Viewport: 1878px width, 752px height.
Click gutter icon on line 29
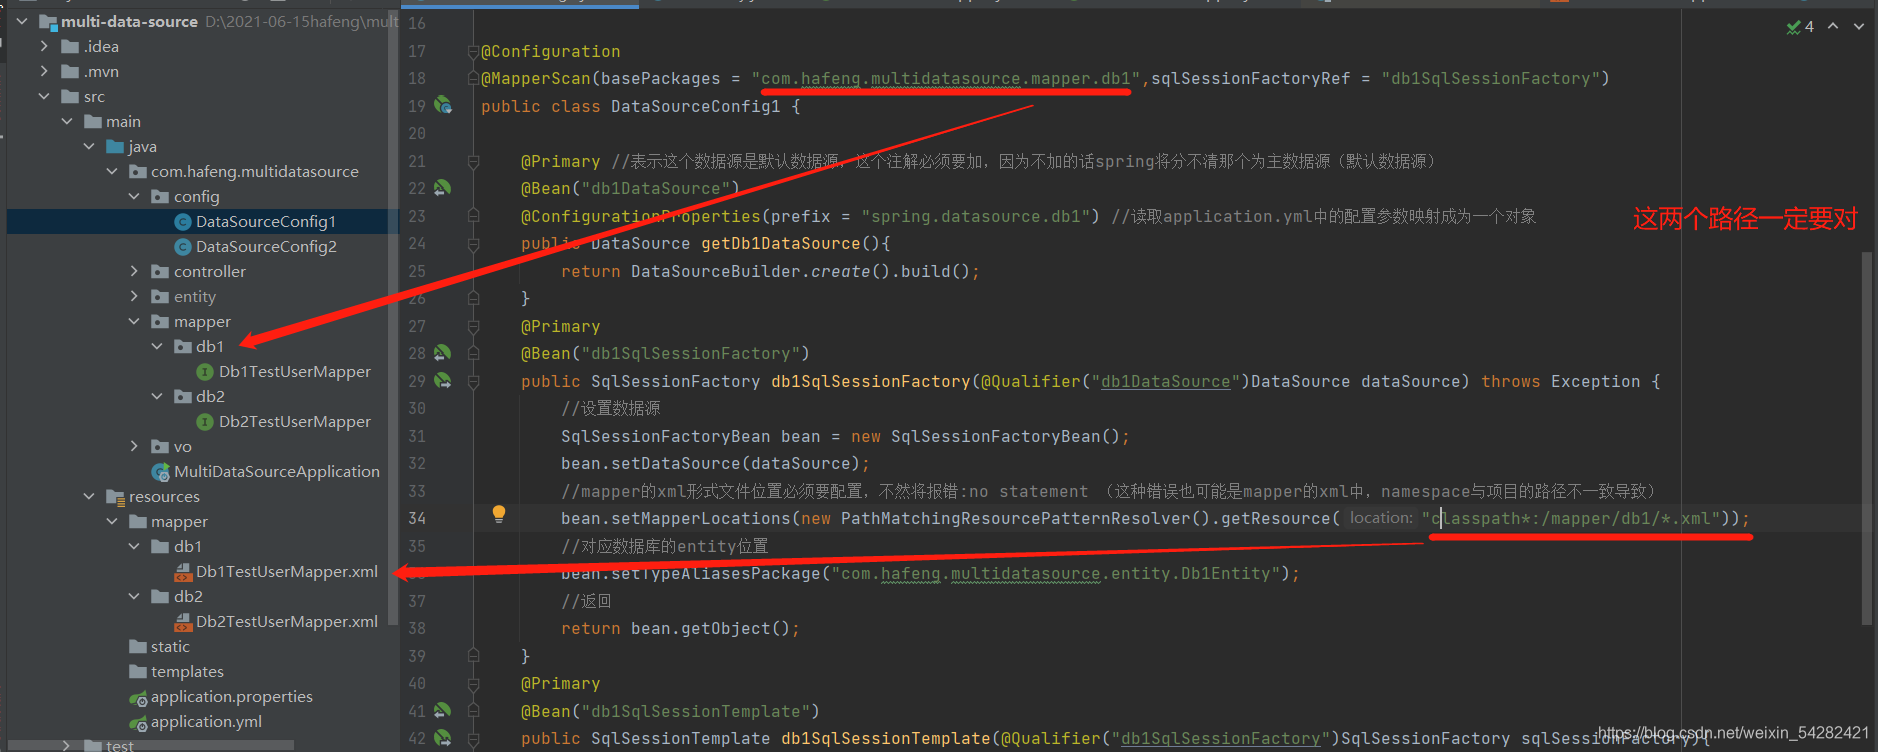(442, 380)
